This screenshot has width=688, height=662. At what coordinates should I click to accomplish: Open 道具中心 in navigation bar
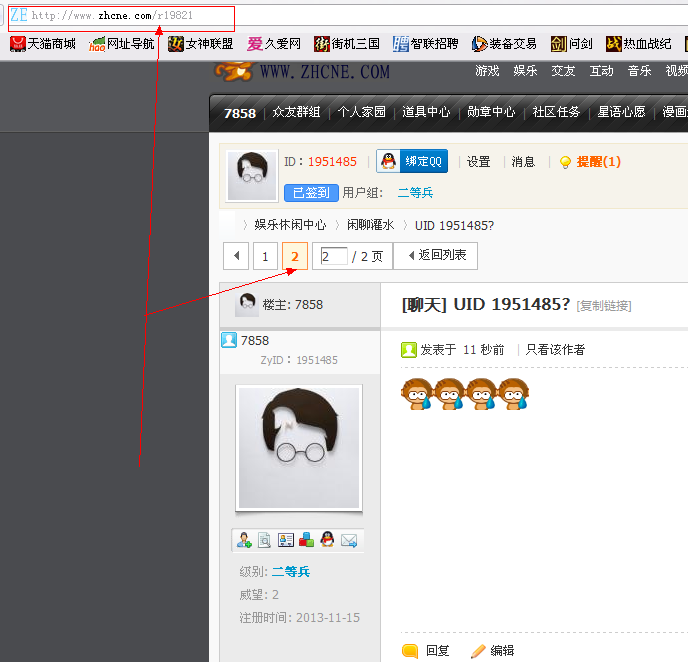(x=426, y=112)
